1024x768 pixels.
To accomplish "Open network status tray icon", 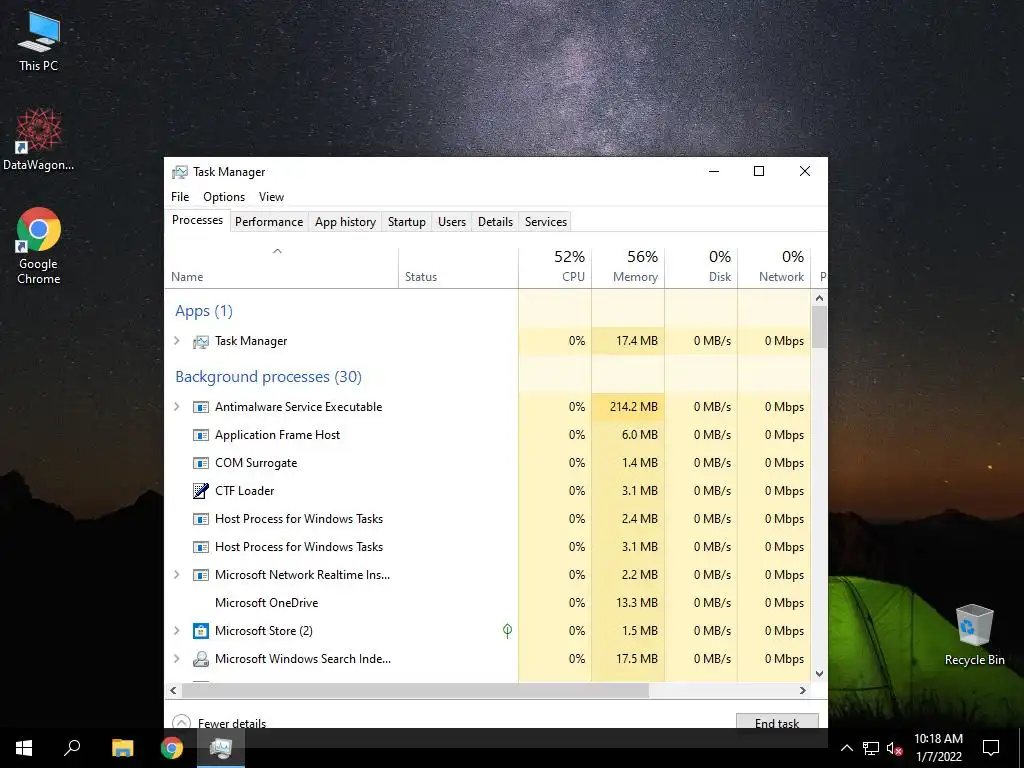I will (x=871, y=748).
